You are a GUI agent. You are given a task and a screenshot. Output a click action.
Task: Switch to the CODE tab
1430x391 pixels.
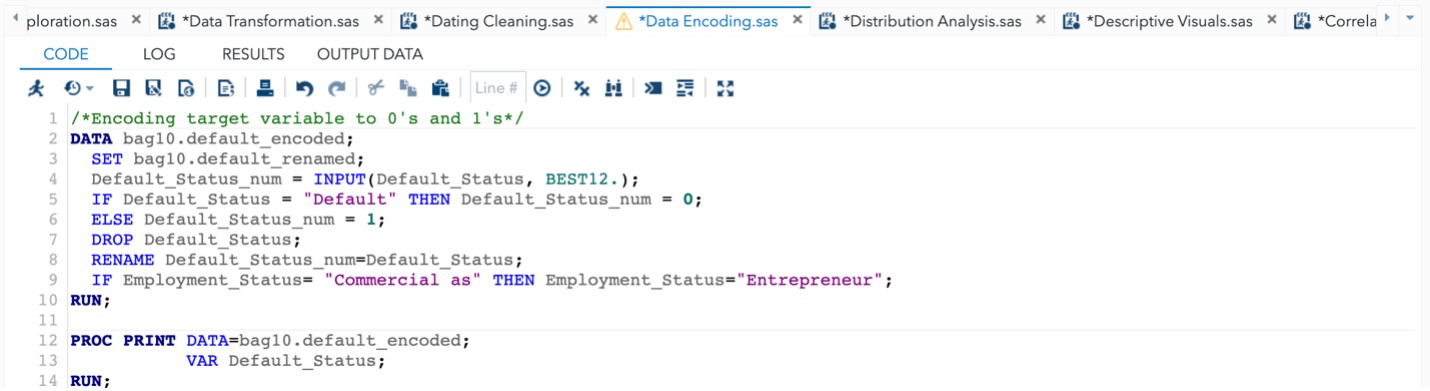tap(66, 55)
